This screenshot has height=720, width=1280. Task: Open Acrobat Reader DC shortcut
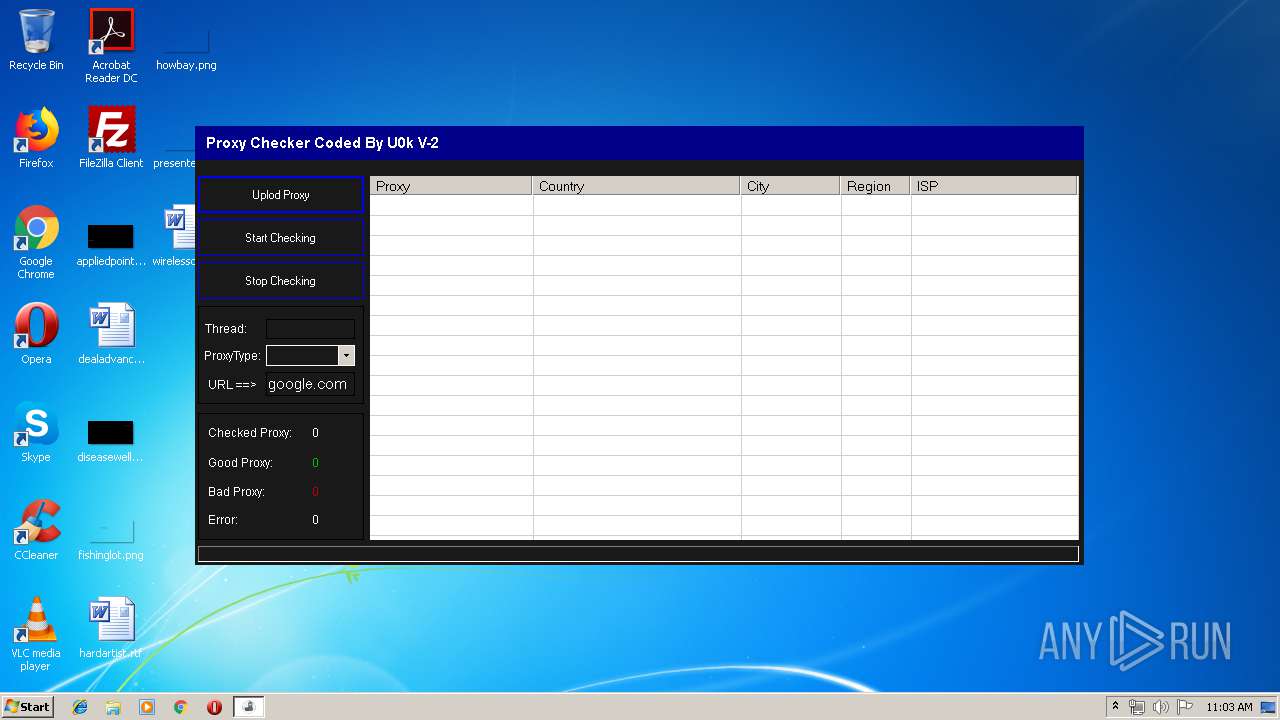[x=111, y=46]
